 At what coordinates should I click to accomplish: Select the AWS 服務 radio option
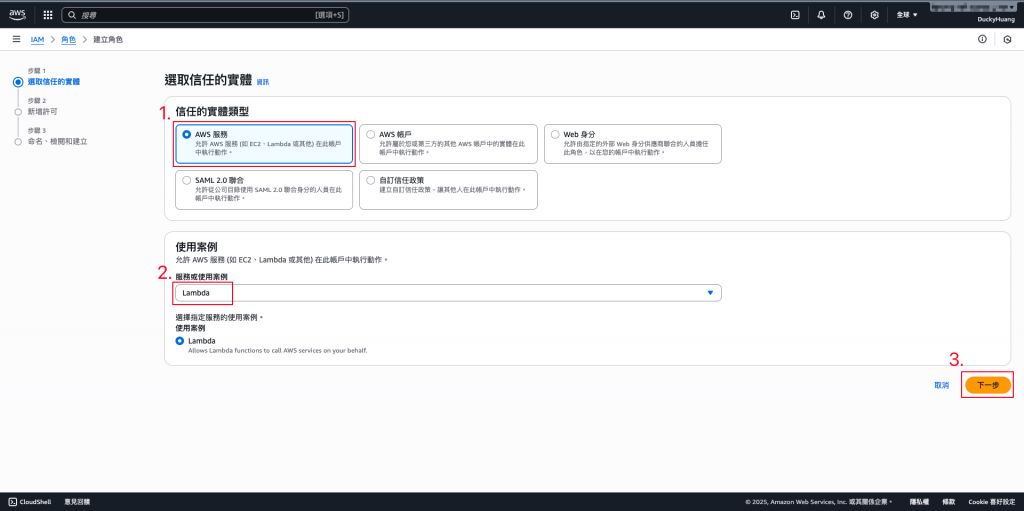point(187,134)
